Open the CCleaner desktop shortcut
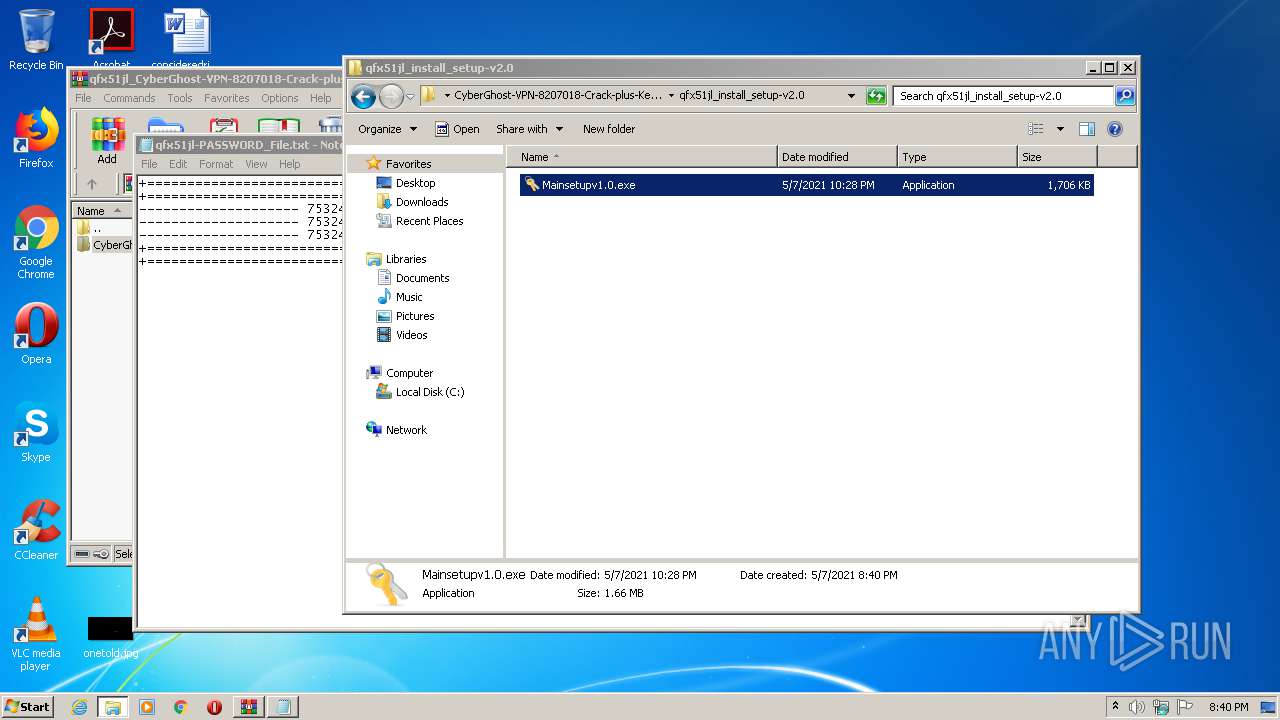Viewport: 1280px width, 720px height. pyautogui.click(x=36, y=530)
